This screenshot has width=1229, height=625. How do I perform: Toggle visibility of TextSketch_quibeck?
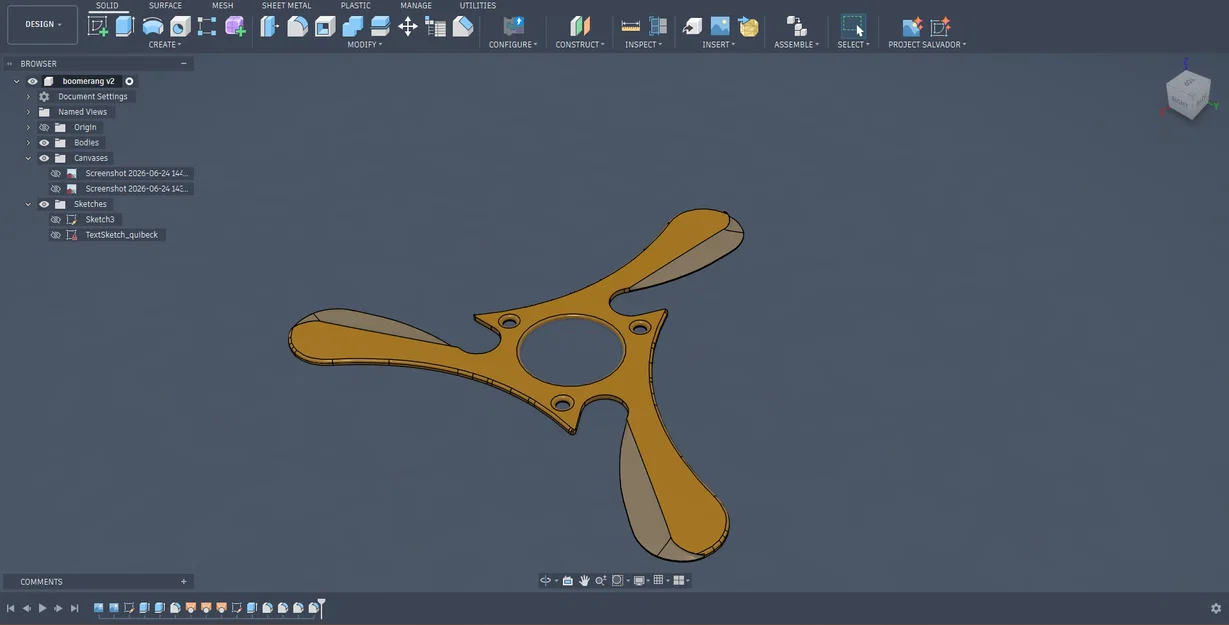[x=56, y=235]
